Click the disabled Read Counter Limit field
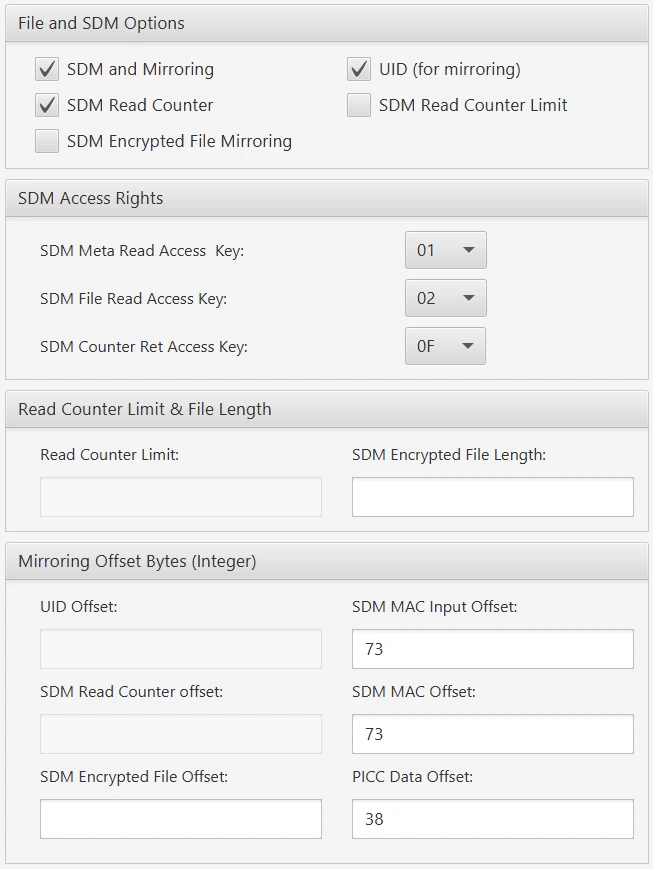The height and width of the screenshot is (869, 653). [180, 497]
